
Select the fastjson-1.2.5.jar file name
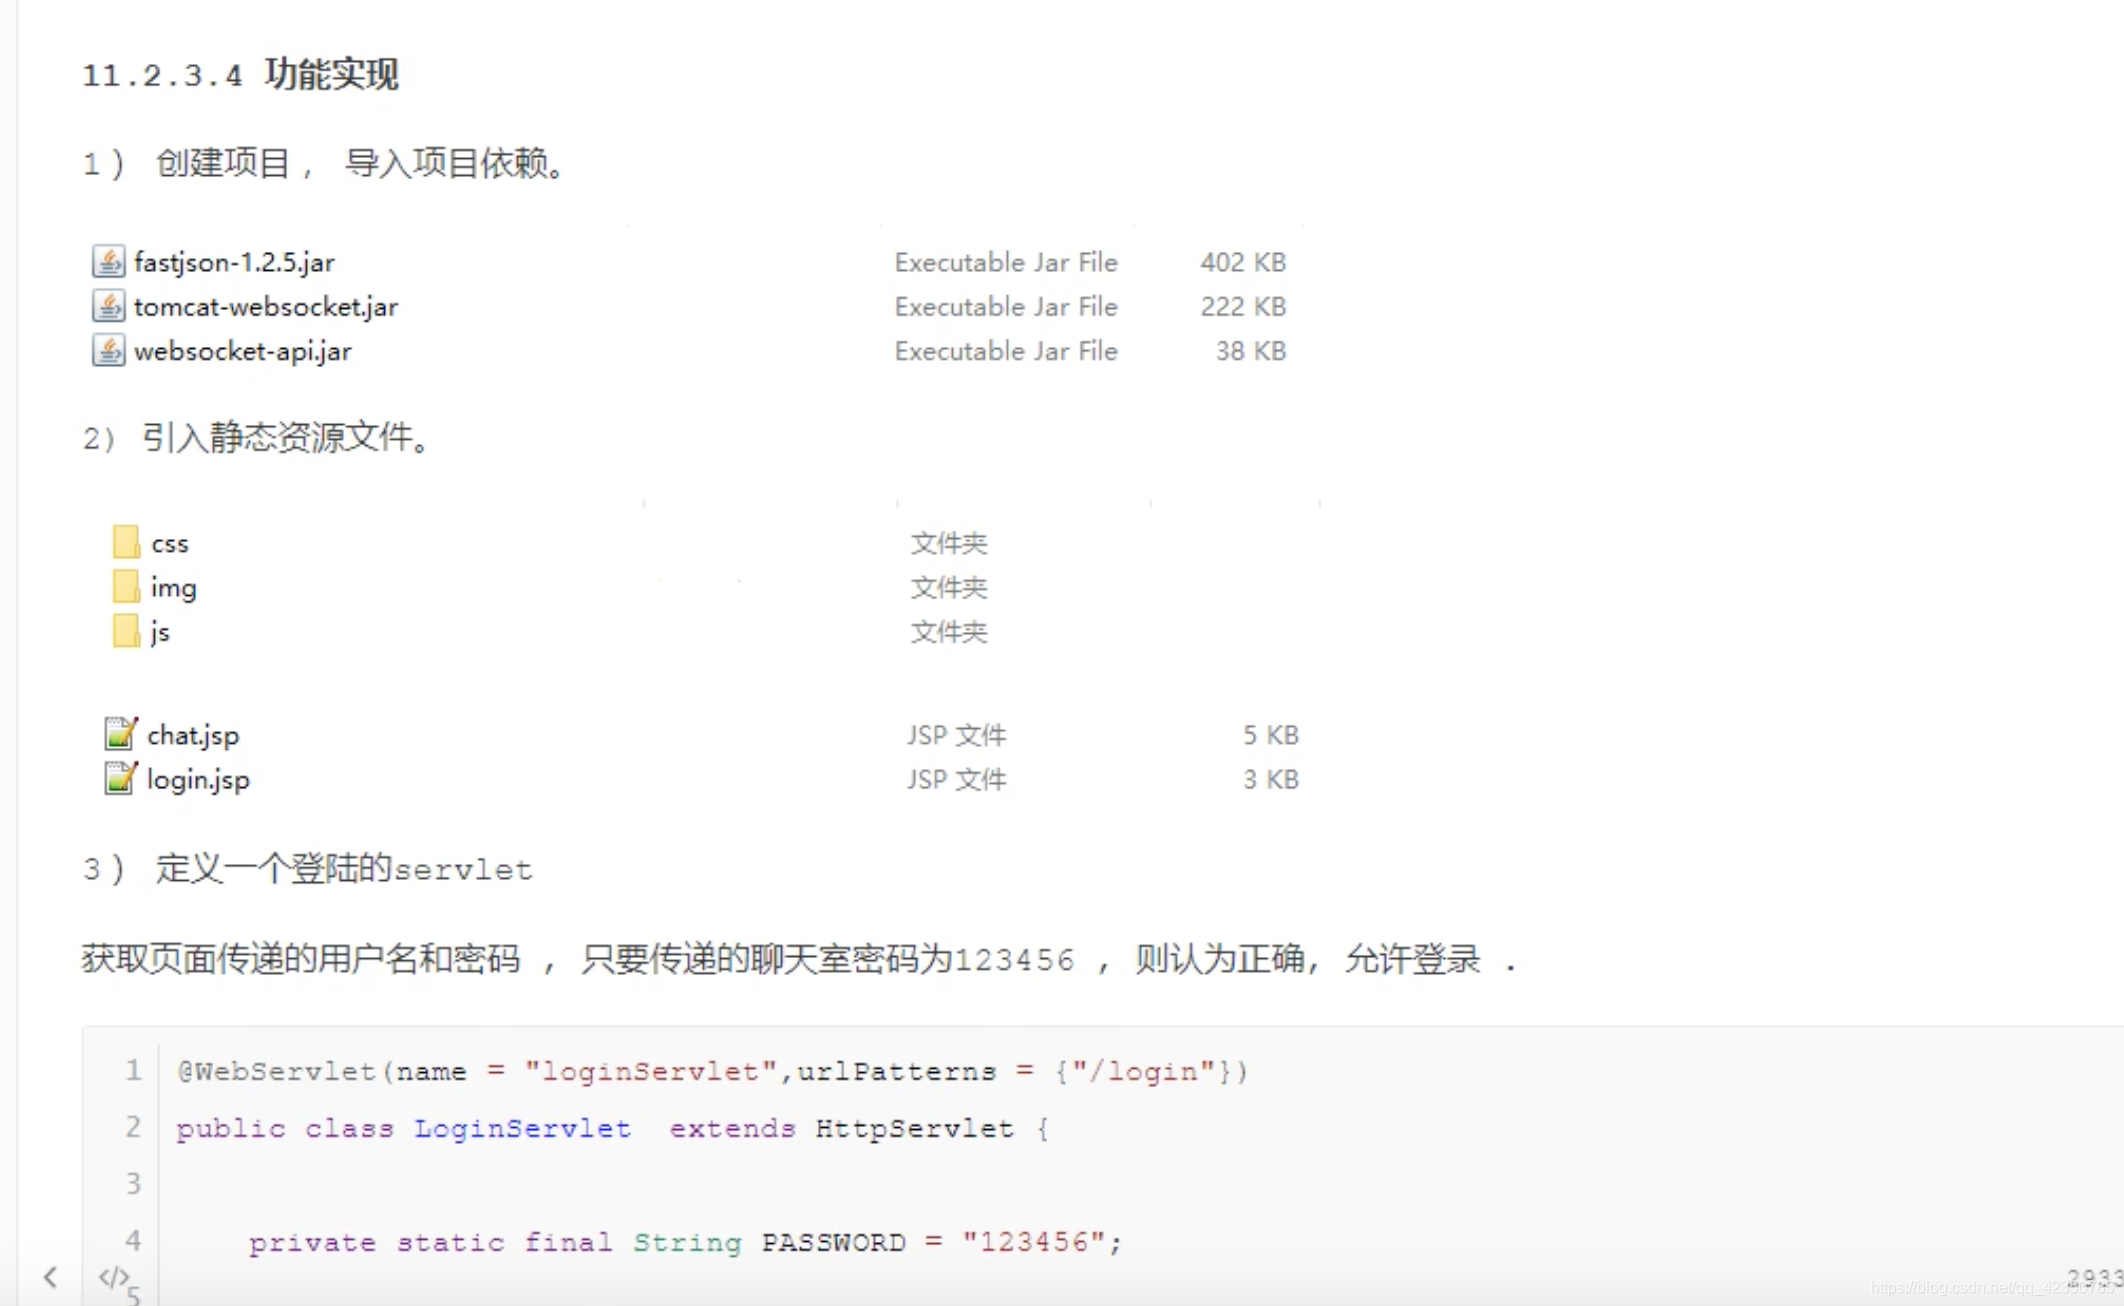[x=234, y=262]
